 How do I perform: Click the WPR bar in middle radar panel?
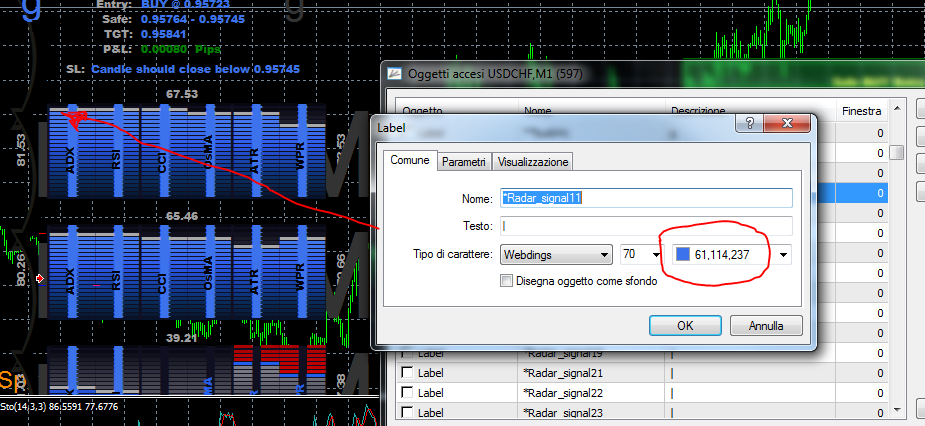302,273
